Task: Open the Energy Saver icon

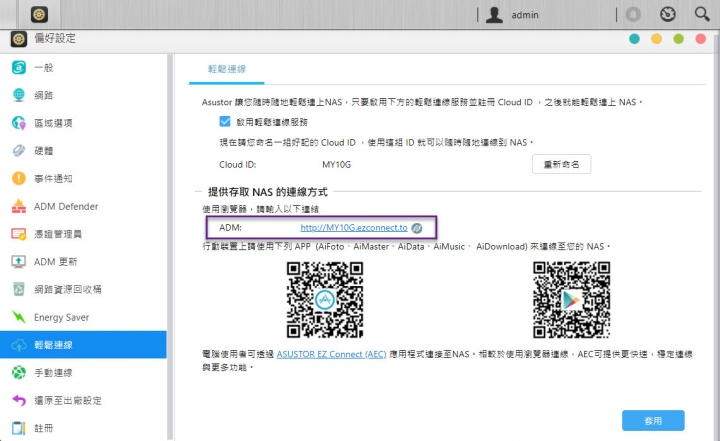Action: (x=19, y=317)
